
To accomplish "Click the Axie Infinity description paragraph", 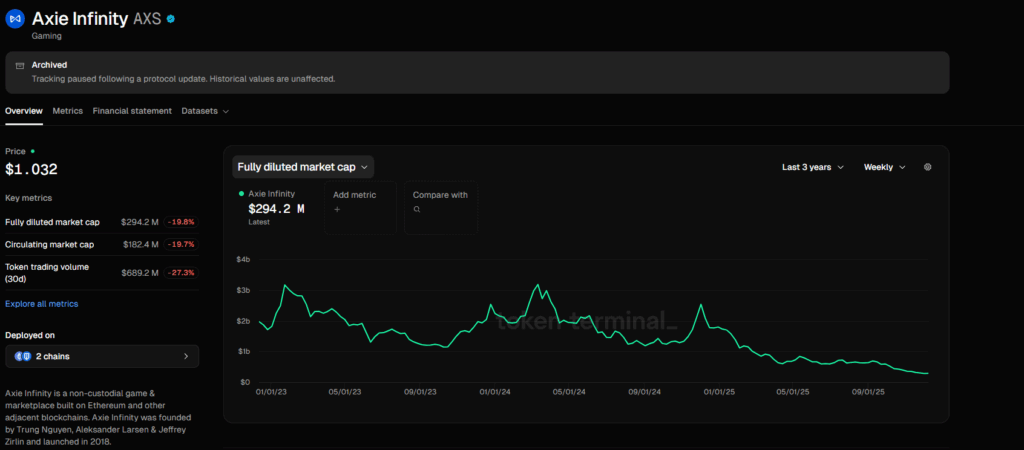I will (99, 418).
